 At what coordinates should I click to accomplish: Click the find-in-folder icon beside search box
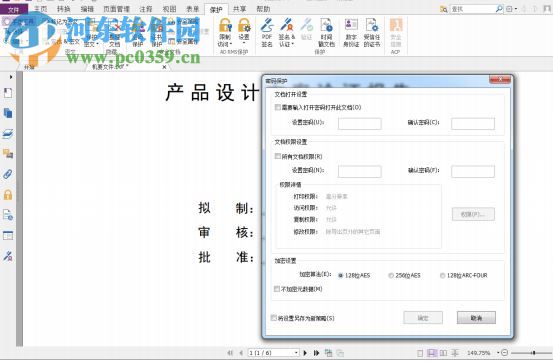point(444,9)
